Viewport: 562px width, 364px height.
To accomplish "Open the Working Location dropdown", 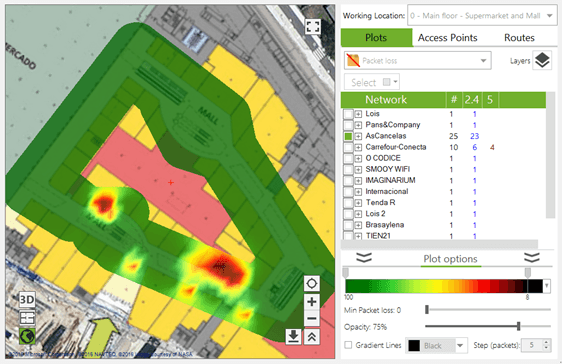I will point(482,16).
